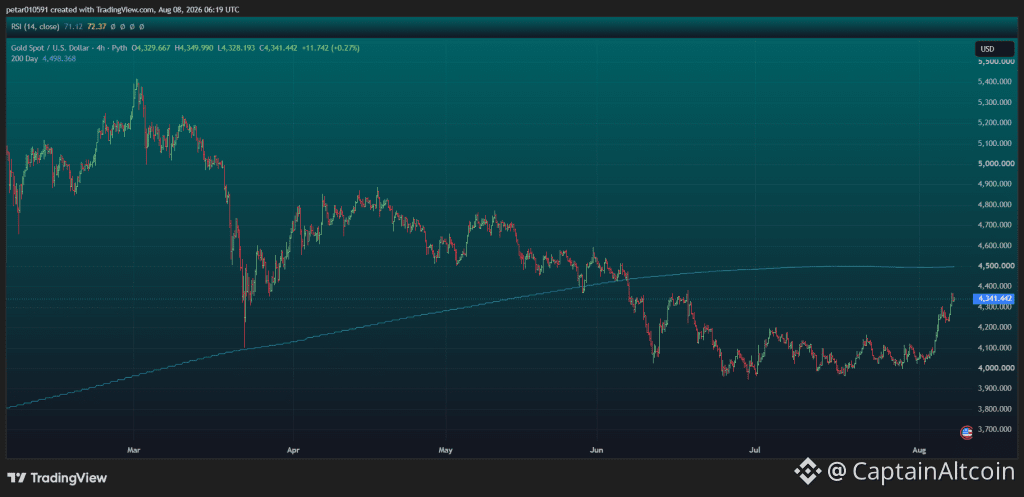This screenshot has width=1024, height=497.
Task: Click the 4,800.000 price axis label
Action: [x=996, y=204]
